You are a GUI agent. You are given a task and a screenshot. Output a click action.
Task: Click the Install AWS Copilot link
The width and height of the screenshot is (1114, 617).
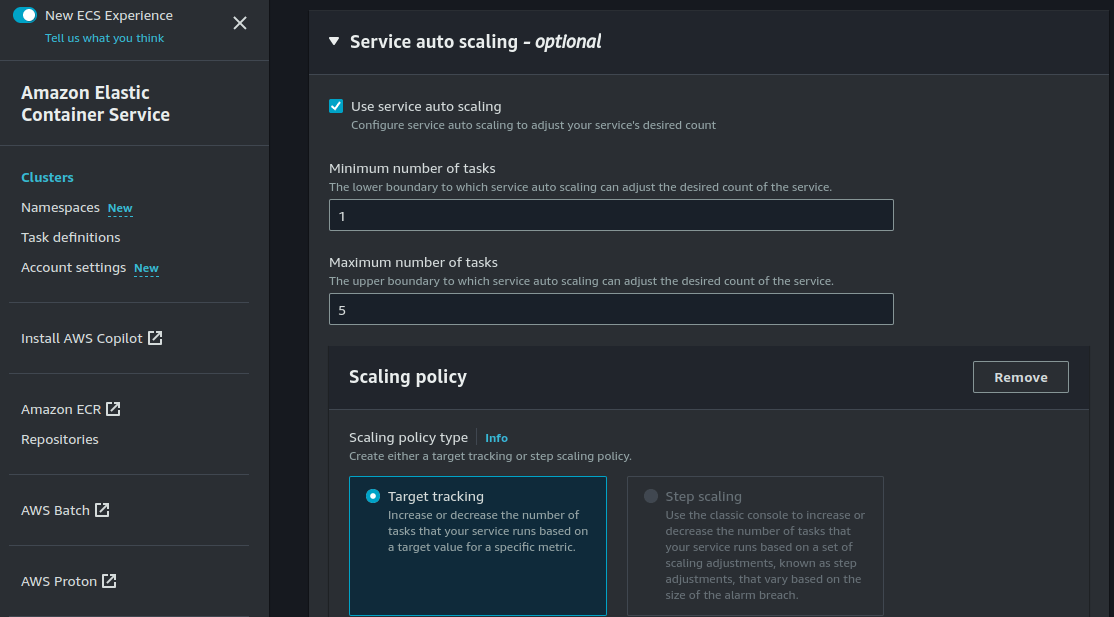tap(82, 338)
